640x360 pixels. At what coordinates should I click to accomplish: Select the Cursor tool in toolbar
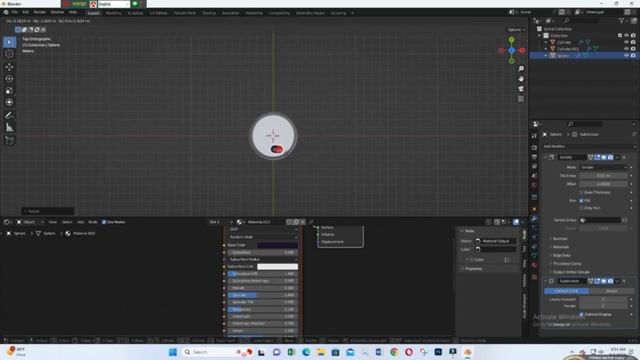pyautogui.click(x=9, y=54)
